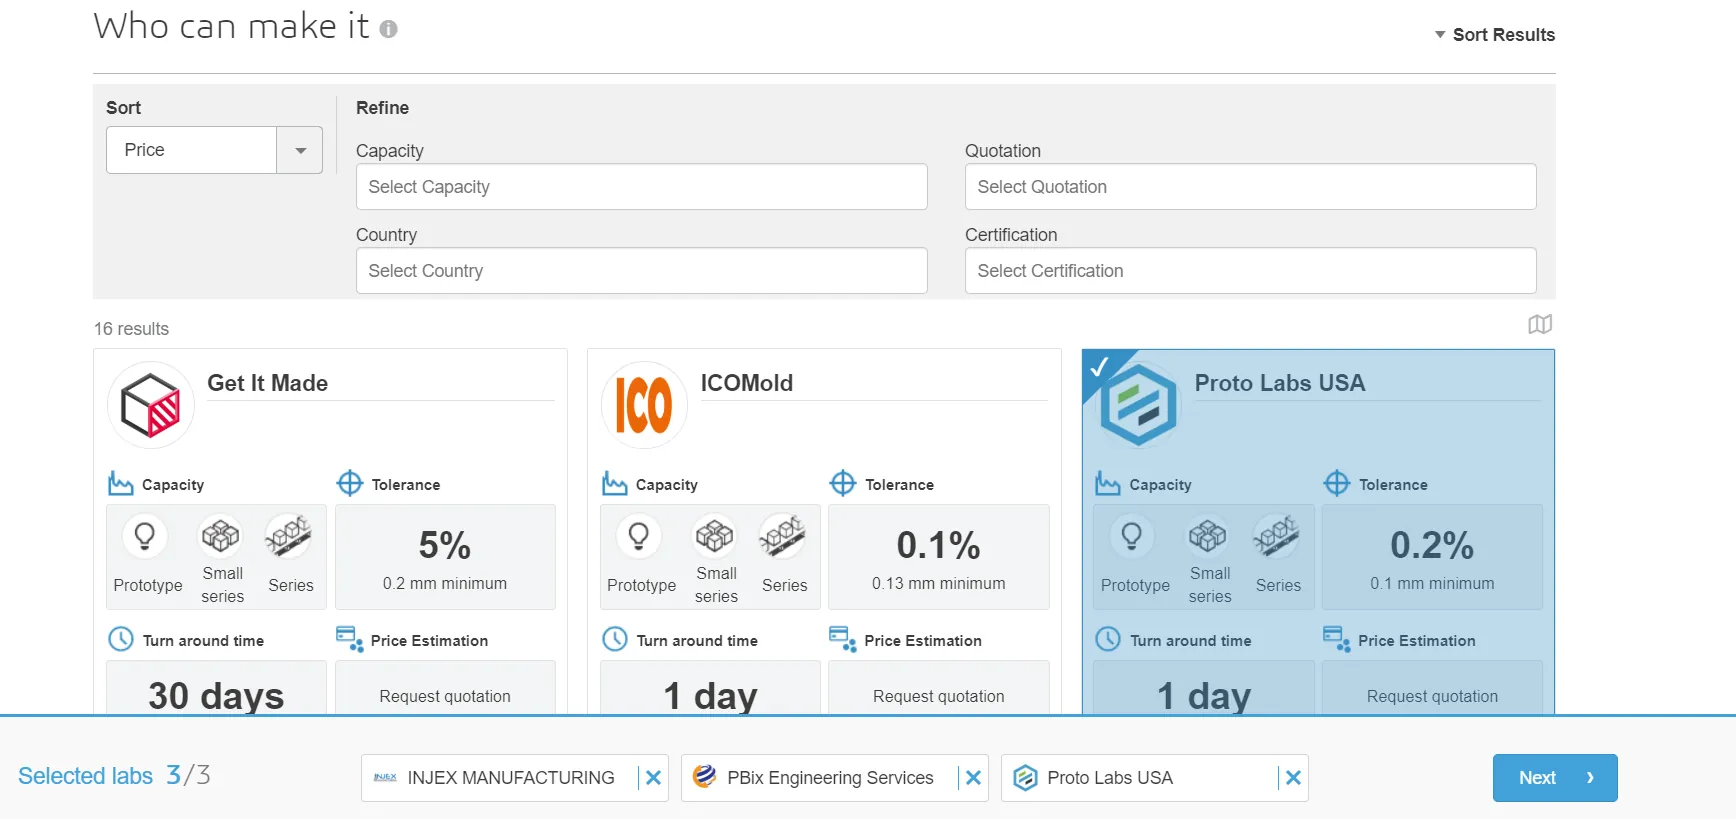Click the 'Selected labs' label
Viewport: 1736px width, 819px height.
coord(85,776)
